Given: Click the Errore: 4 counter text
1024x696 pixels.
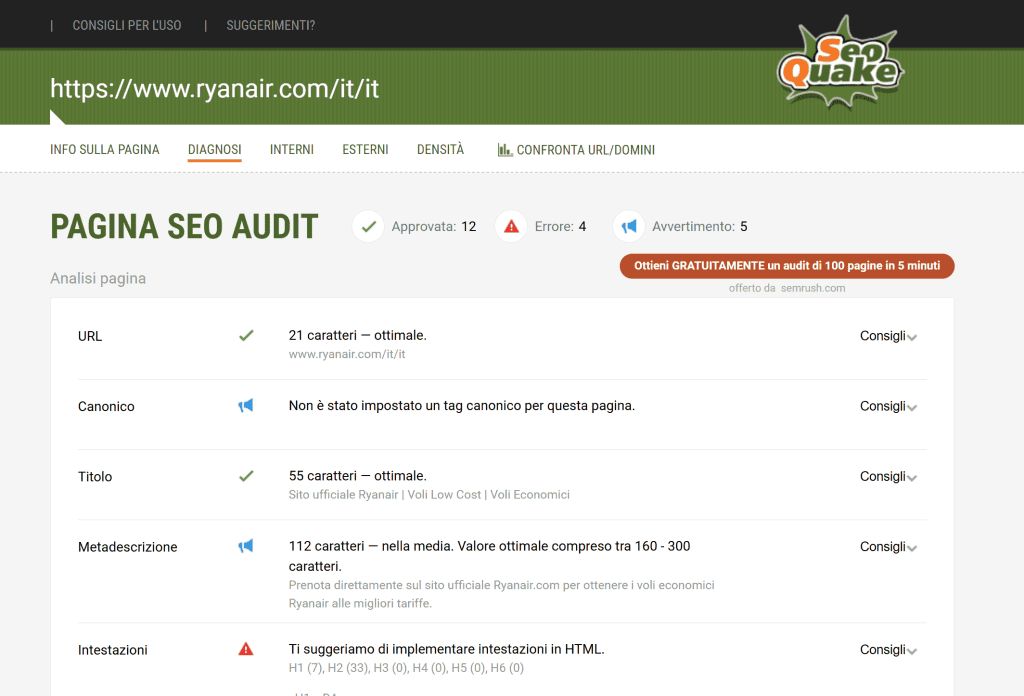Looking at the screenshot, I should click(560, 227).
